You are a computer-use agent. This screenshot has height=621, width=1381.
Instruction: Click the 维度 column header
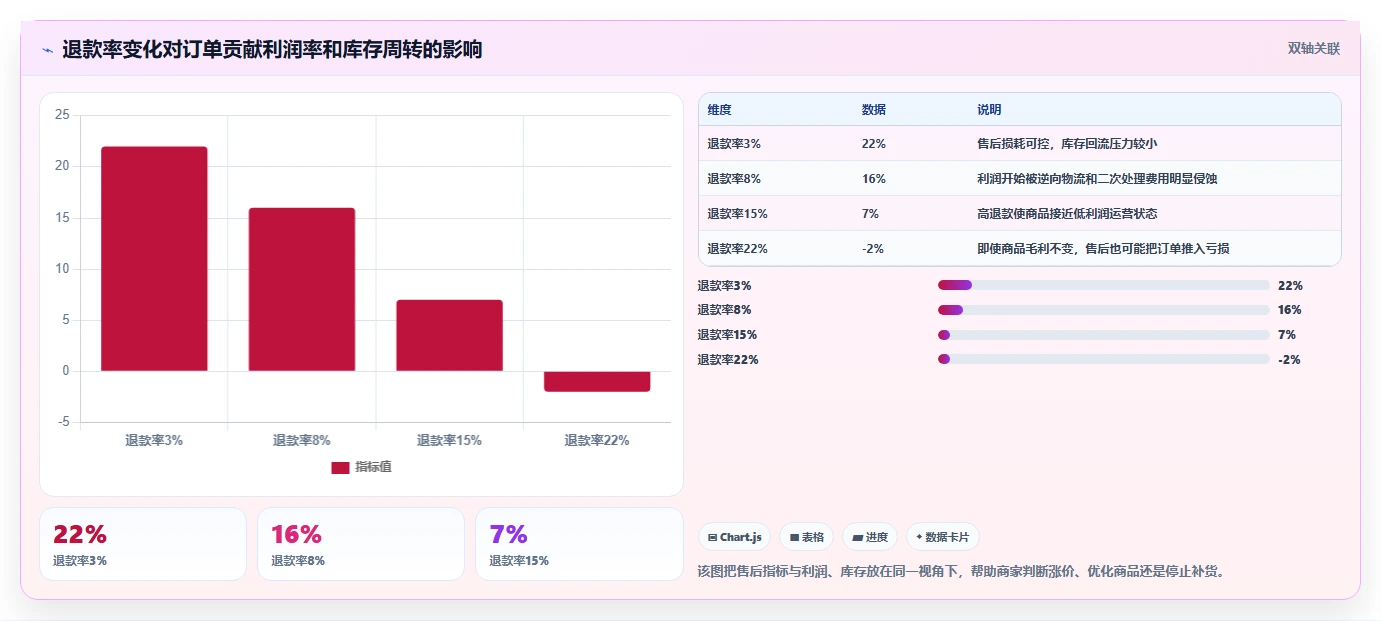click(x=719, y=110)
